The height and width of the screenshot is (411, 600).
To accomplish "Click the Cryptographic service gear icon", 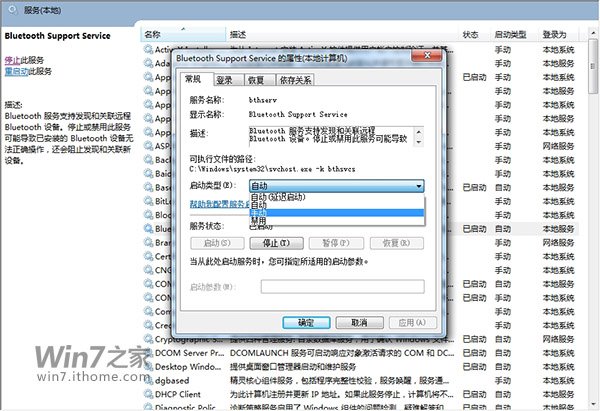I will pyautogui.click(x=148, y=339).
